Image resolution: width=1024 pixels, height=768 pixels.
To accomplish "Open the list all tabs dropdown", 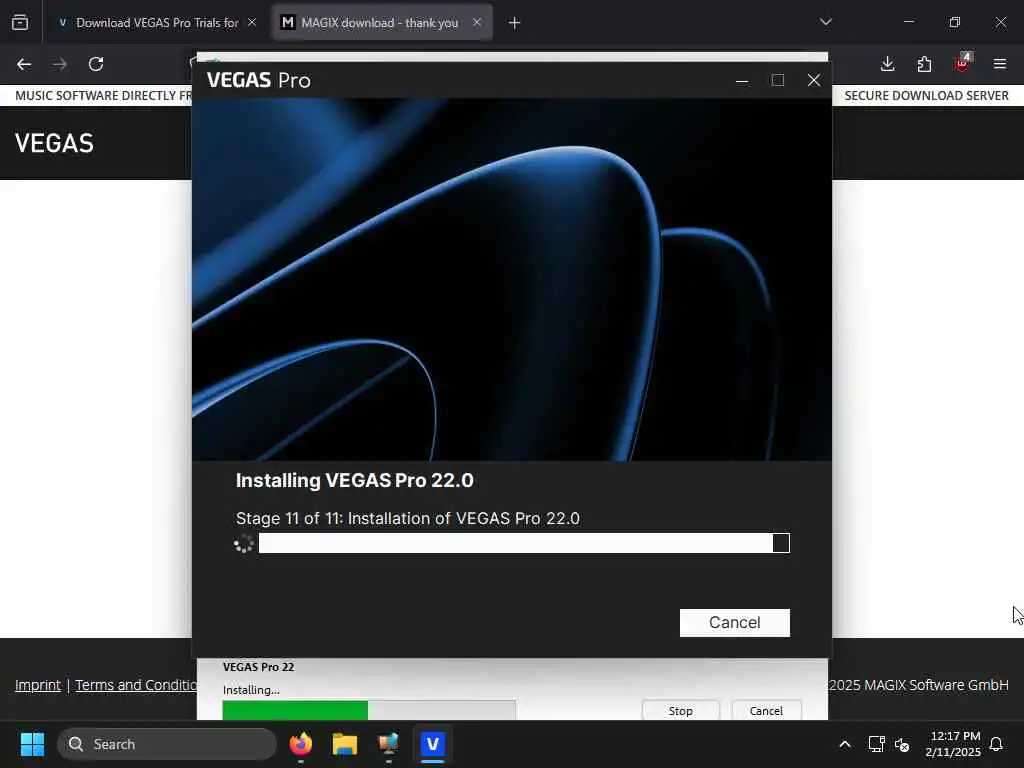I will [x=825, y=22].
